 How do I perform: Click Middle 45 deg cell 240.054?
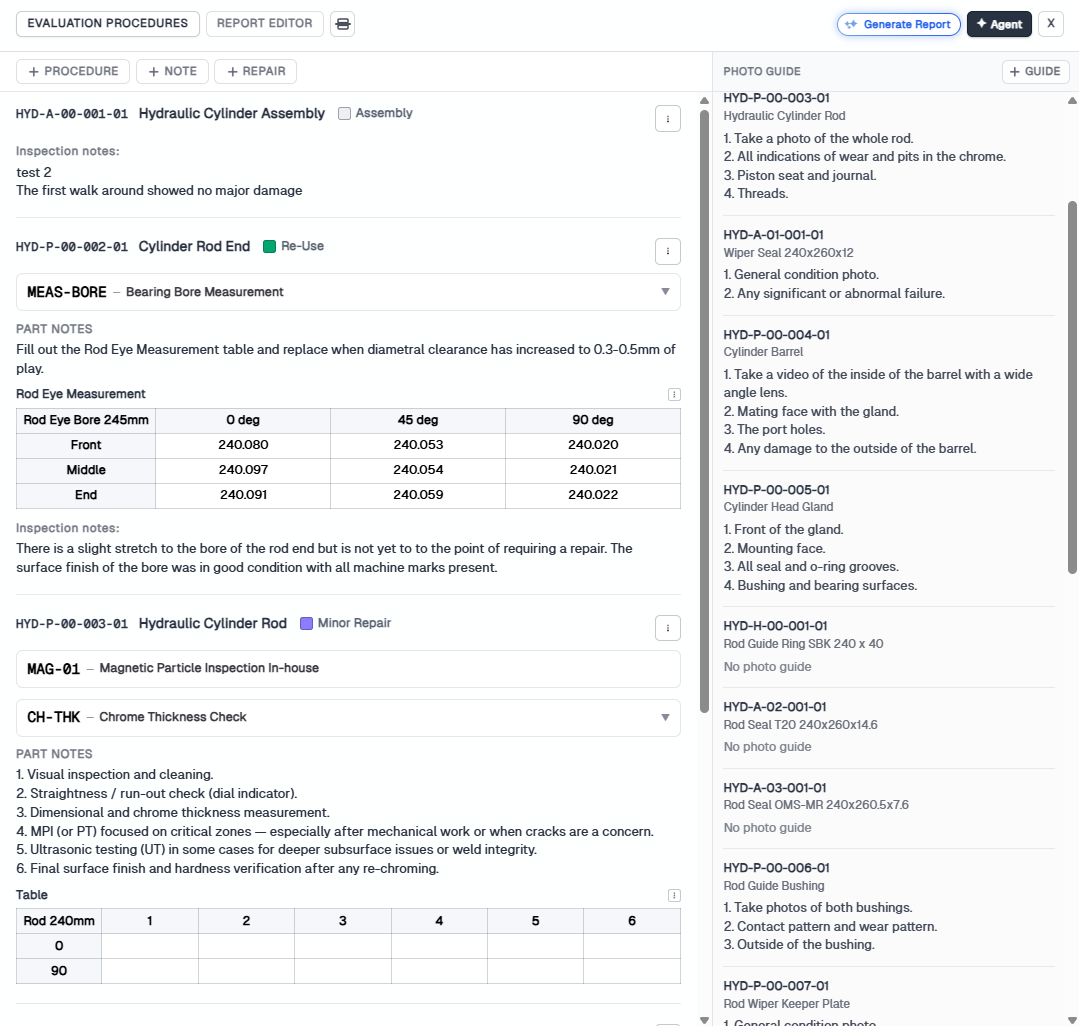click(x=418, y=470)
